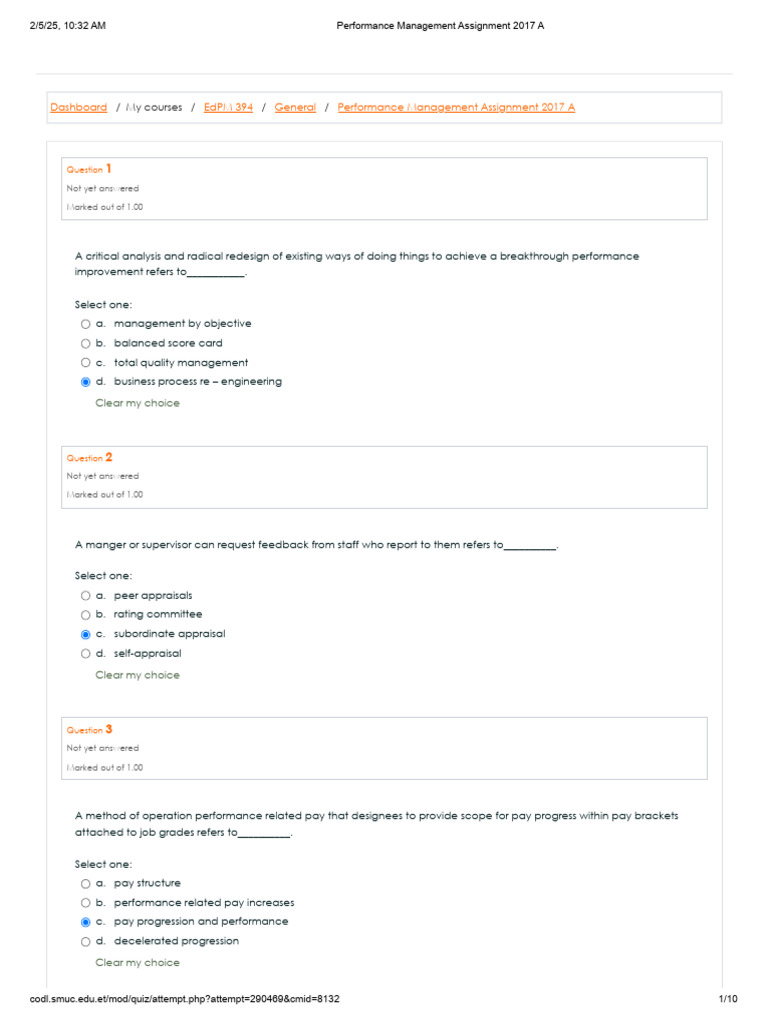Clear my choice for Question 3
768x1024 pixels.
pos(137,963)
